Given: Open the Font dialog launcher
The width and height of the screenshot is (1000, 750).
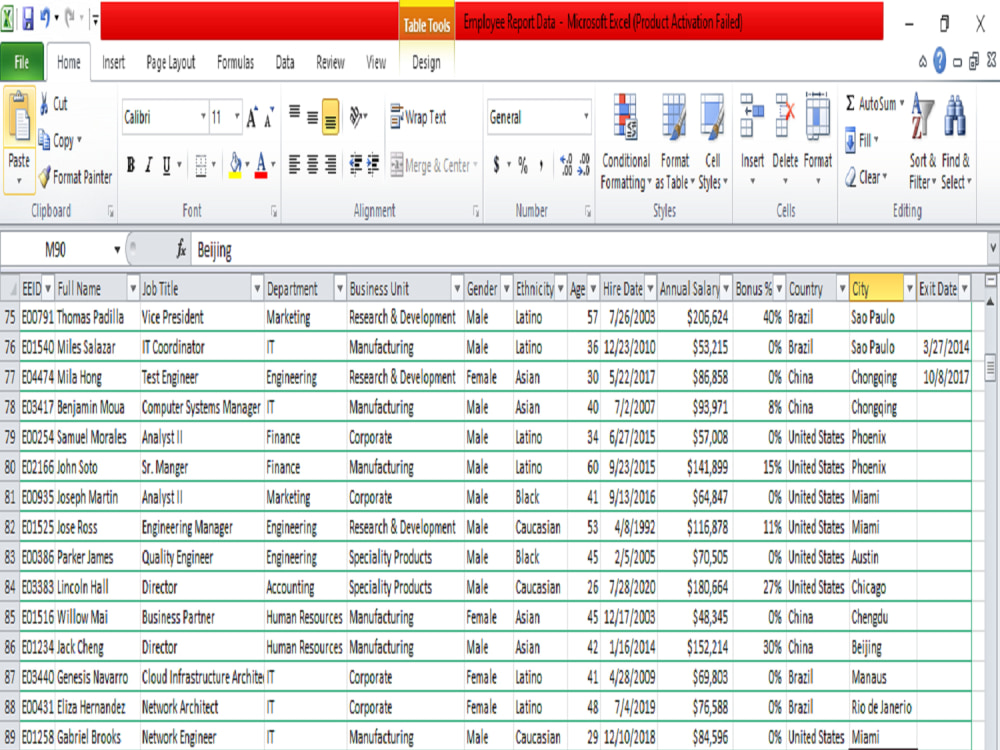Looking at the screenshot, I should pyautogui.click(x=274, y=211).
